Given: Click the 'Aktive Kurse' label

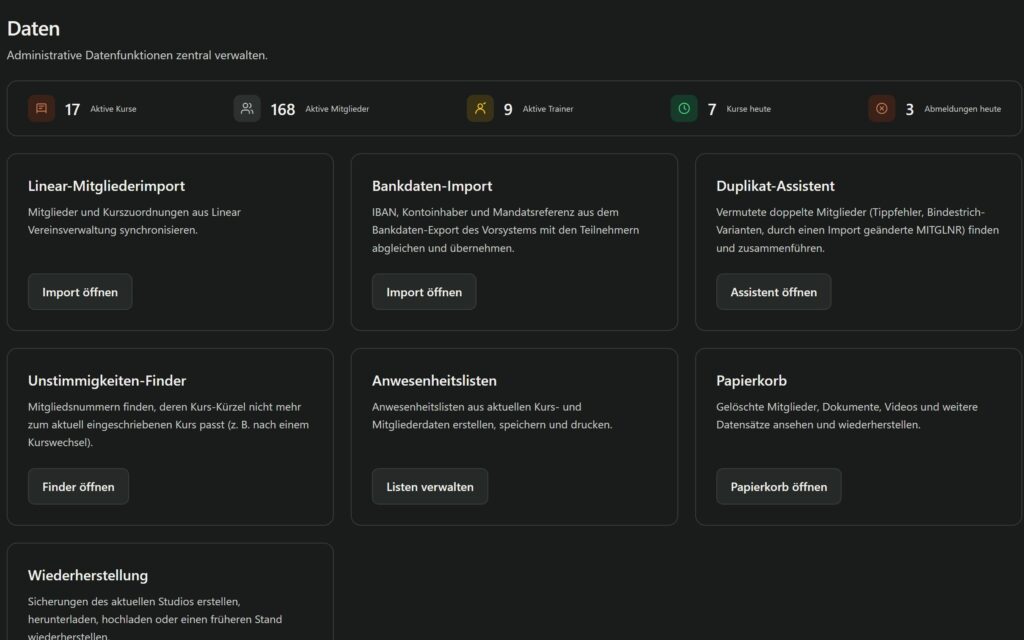Looking at the screenshot, I should 114,109.
